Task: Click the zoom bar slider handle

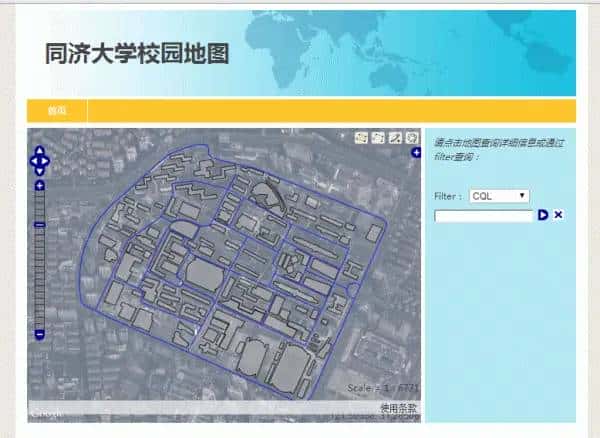Action: click(39, 225)
